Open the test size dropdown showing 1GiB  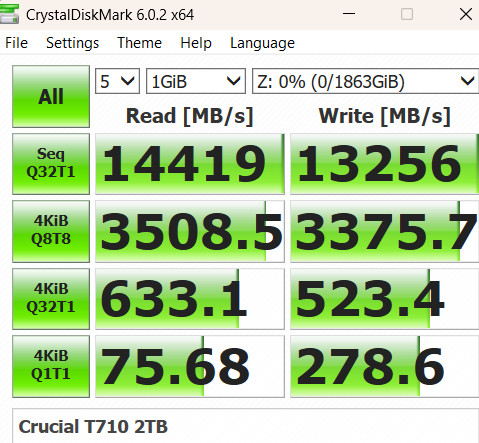(x=196, y=81)
